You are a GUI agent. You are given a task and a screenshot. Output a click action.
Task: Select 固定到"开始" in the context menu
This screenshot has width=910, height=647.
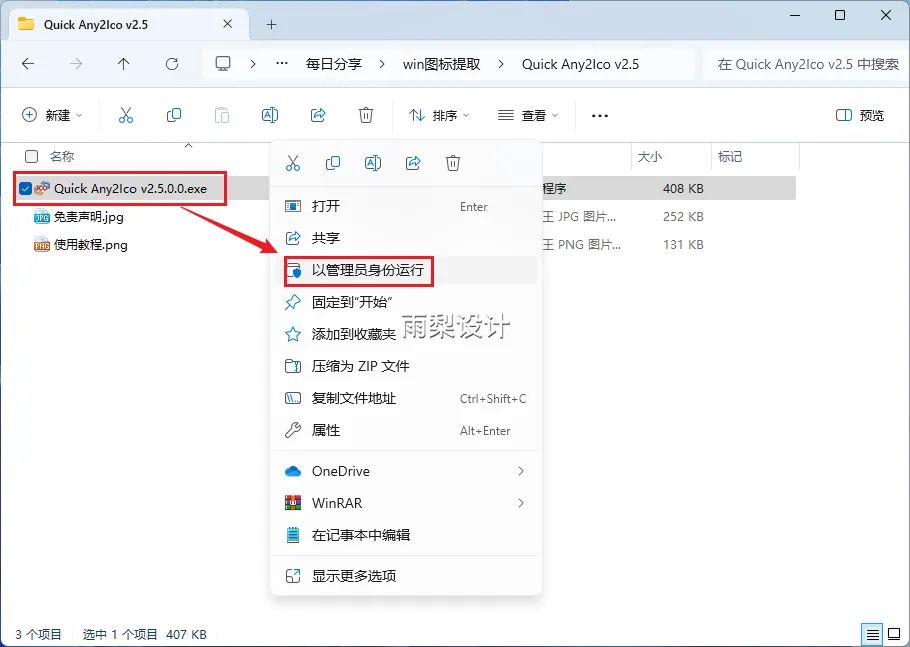pyautogui.click(x=406, y=302)
